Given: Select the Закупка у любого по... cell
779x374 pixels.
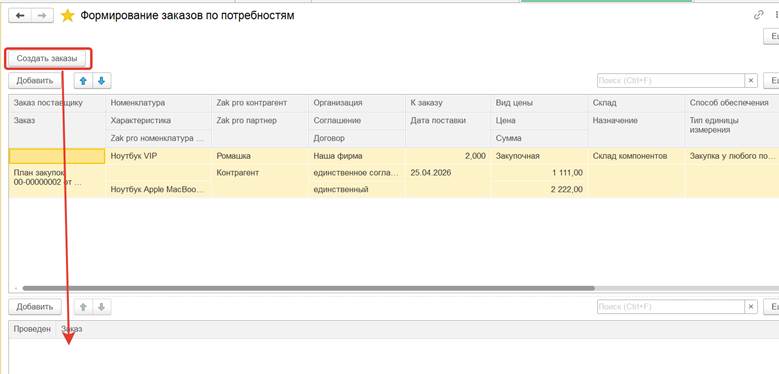Looking at the screenshot, I should click(x=732, y=156).
